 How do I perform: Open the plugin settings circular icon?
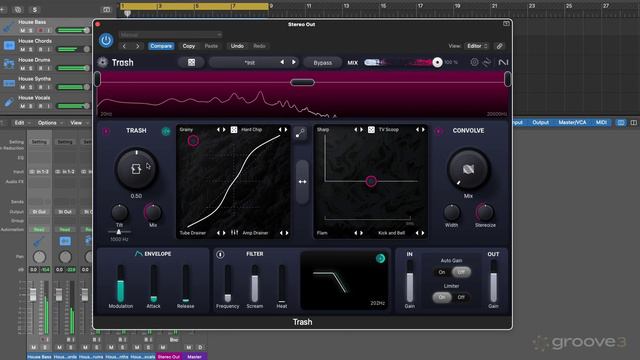474,62
